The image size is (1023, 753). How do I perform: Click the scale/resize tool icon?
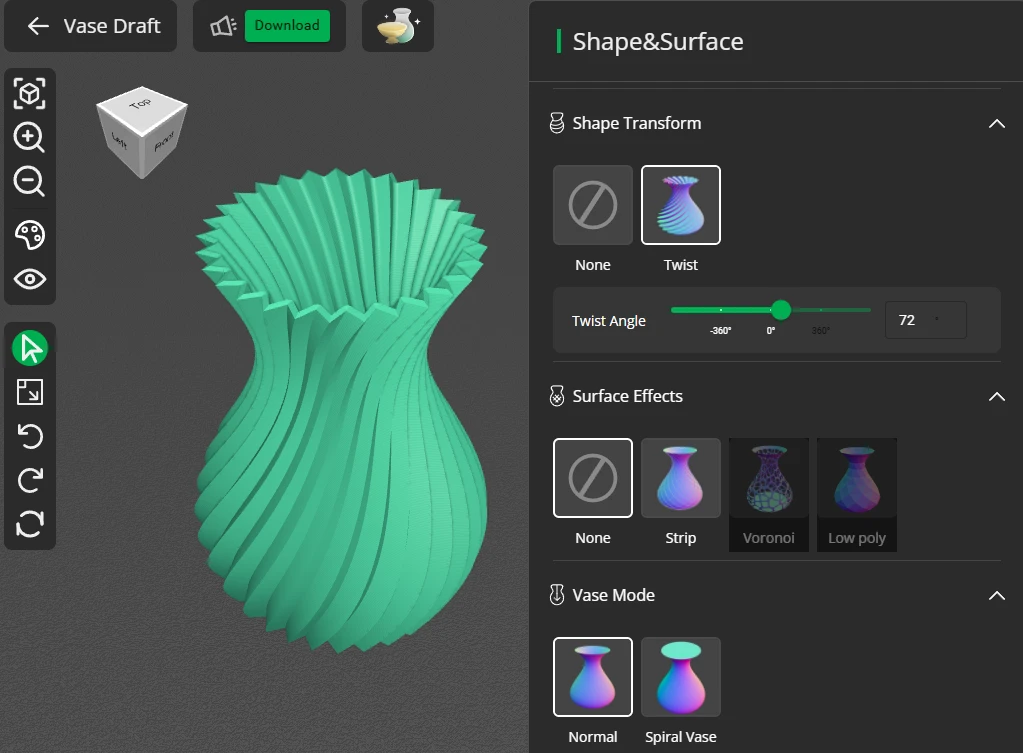pos(29,392)
